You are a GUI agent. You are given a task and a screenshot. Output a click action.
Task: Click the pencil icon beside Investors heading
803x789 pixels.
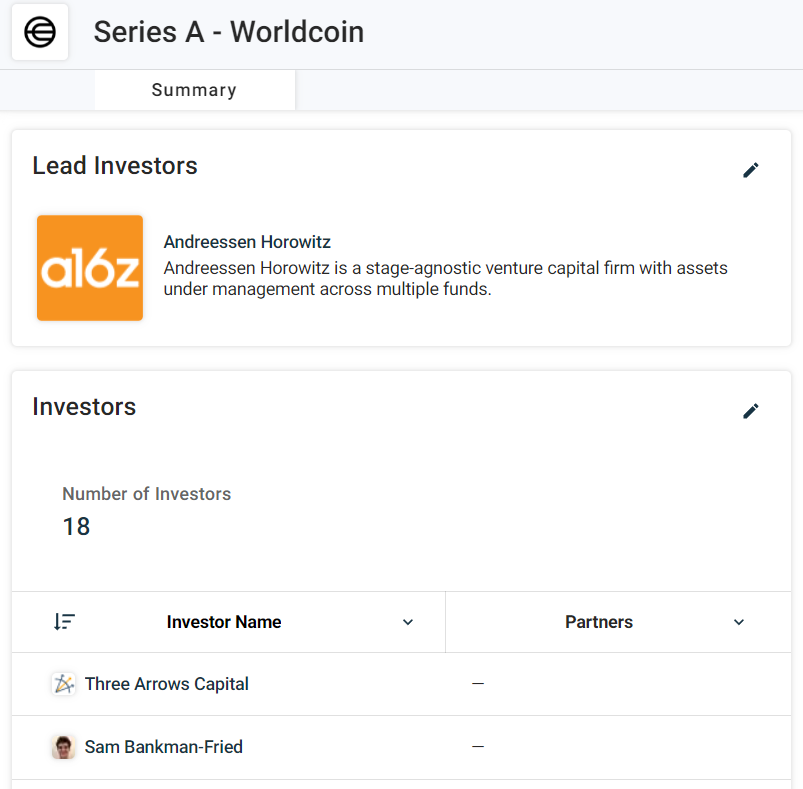751,411
